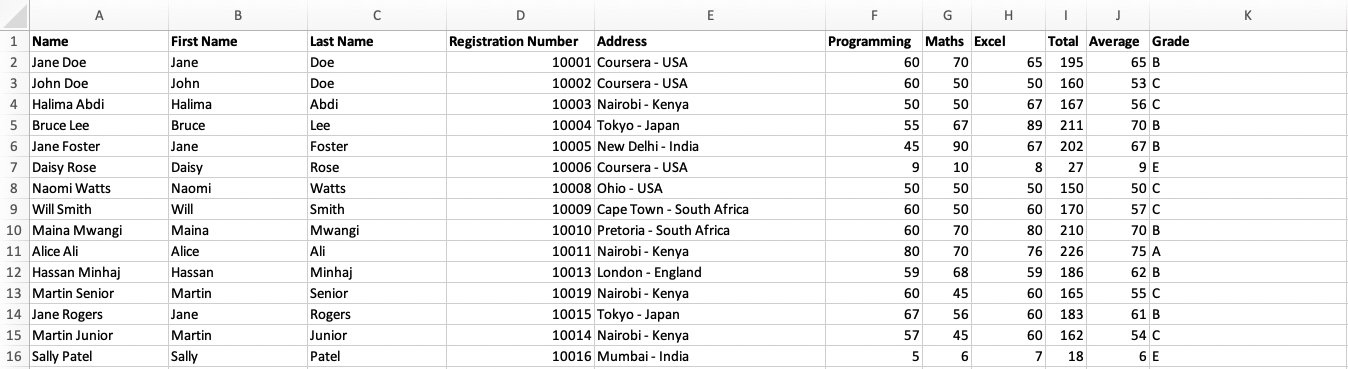This screenshot has width=1348, height=369.
Task: Select column D header
Action: (520, 15)
